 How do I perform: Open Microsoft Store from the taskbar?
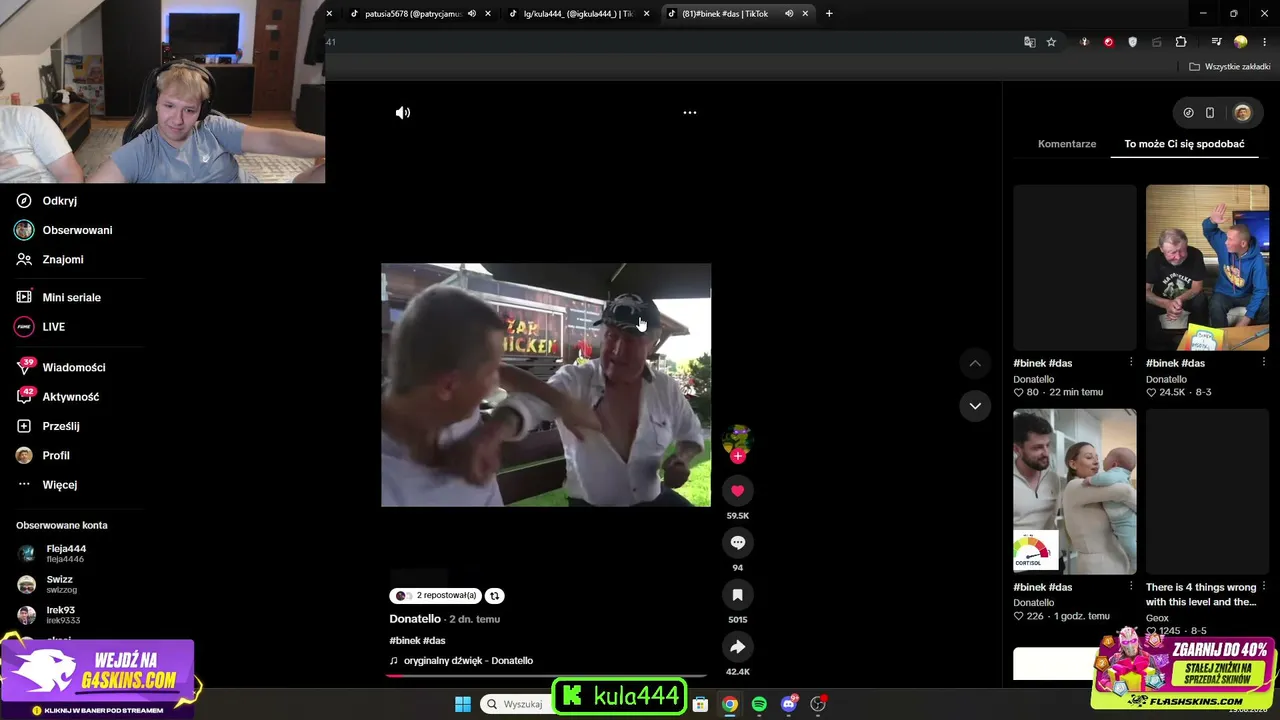pos(701,704)
